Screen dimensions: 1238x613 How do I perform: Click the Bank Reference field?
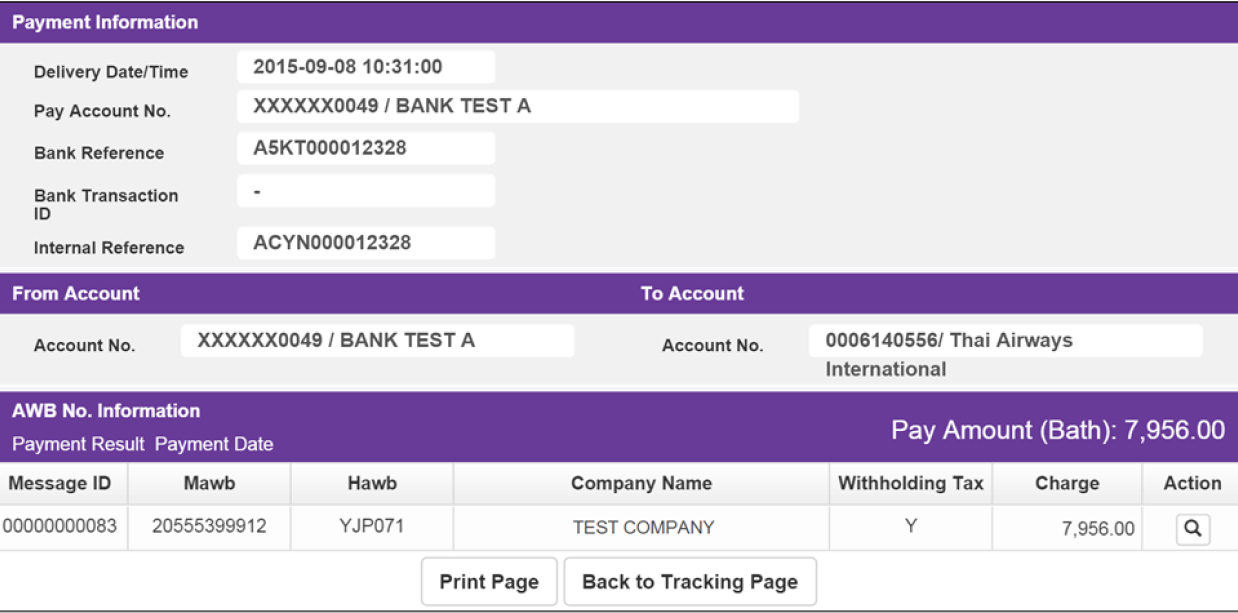(366, 149)
